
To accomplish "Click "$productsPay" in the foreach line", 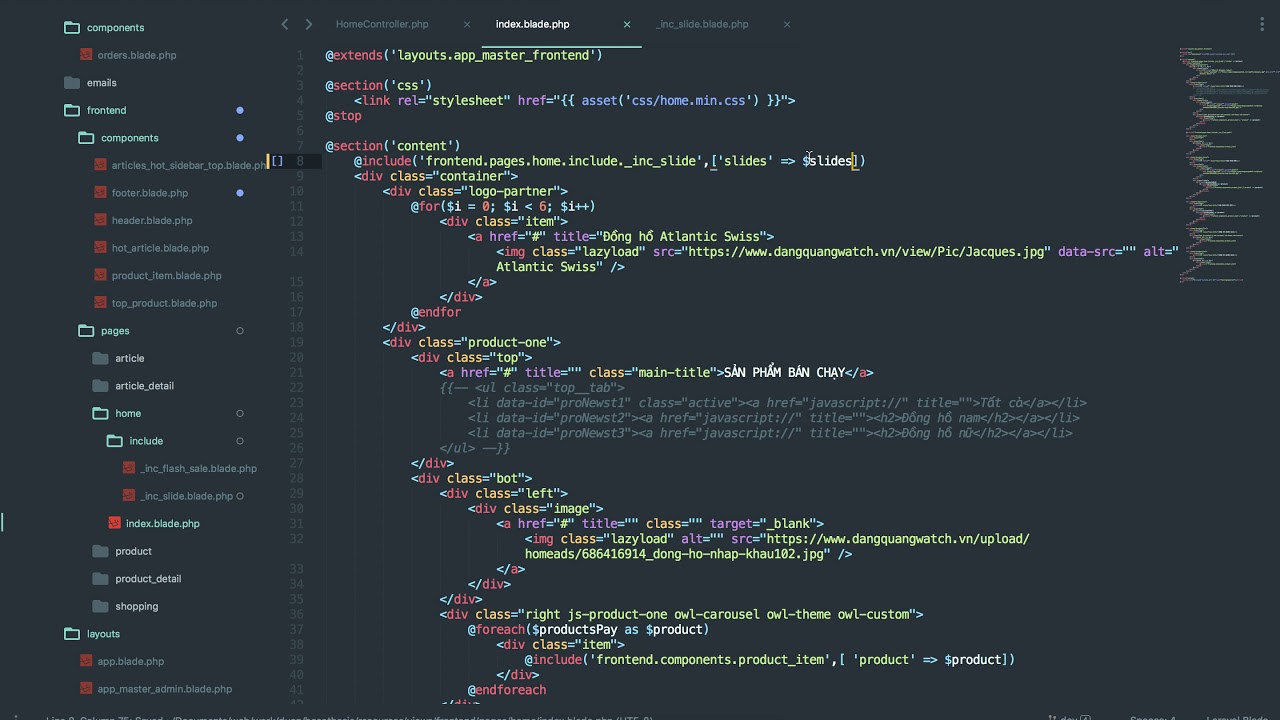I will pyautogui.click(x=575, y=629).
